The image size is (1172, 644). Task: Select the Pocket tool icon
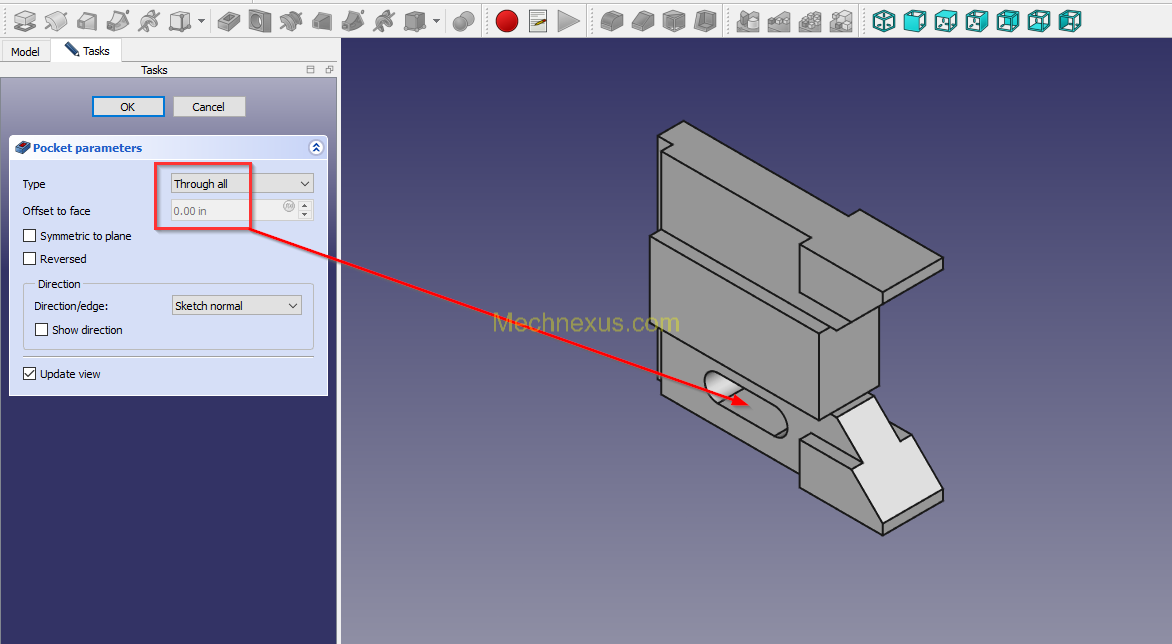pos(229,21)
